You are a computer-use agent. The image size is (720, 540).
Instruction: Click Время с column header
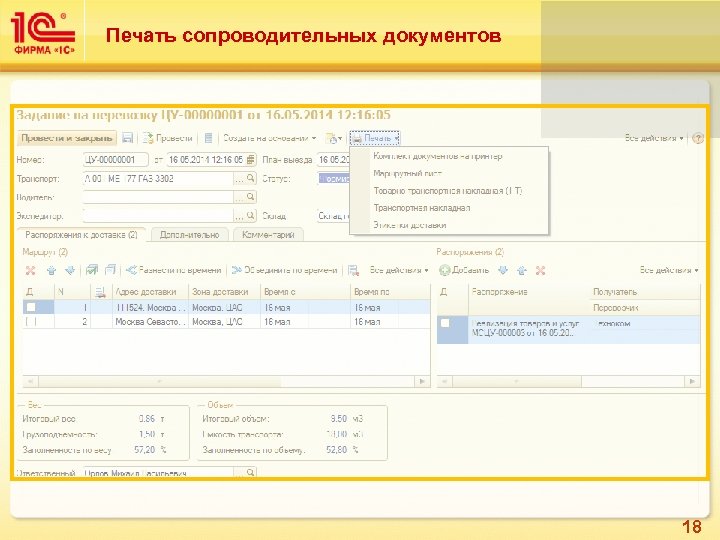(305, 292)
